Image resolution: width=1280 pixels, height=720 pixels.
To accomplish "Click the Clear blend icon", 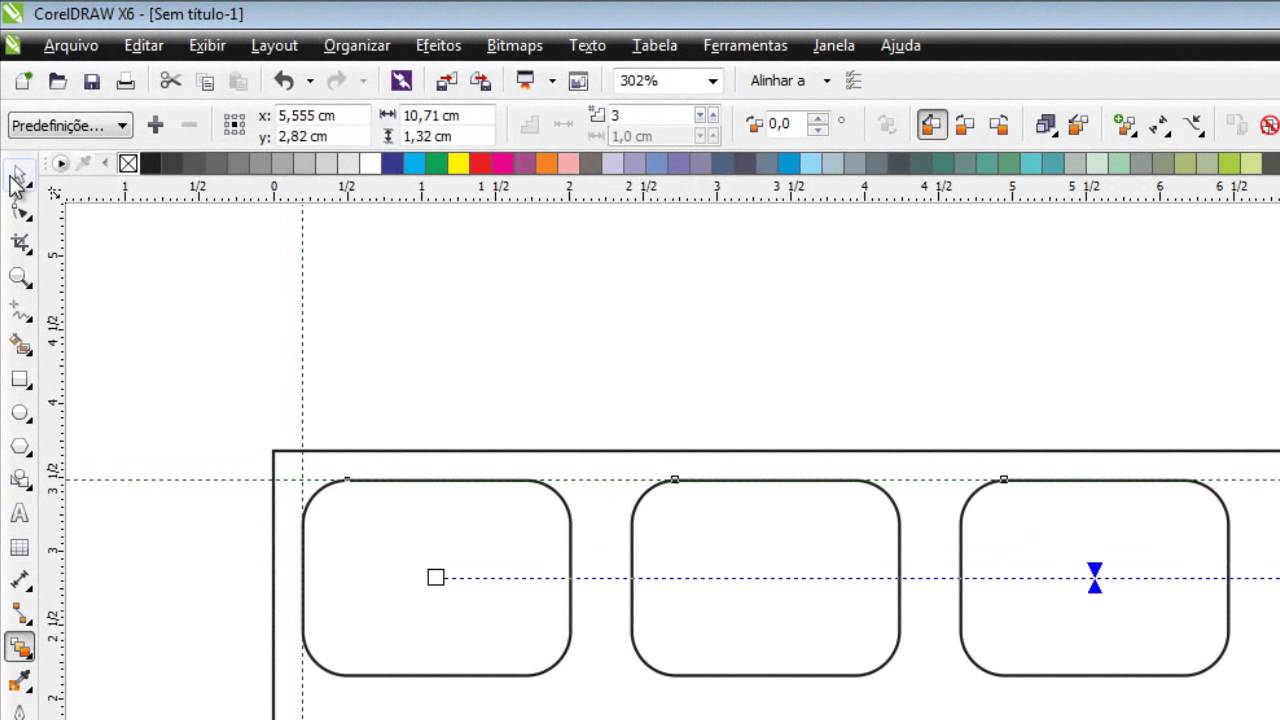I will coord(1270,125).
